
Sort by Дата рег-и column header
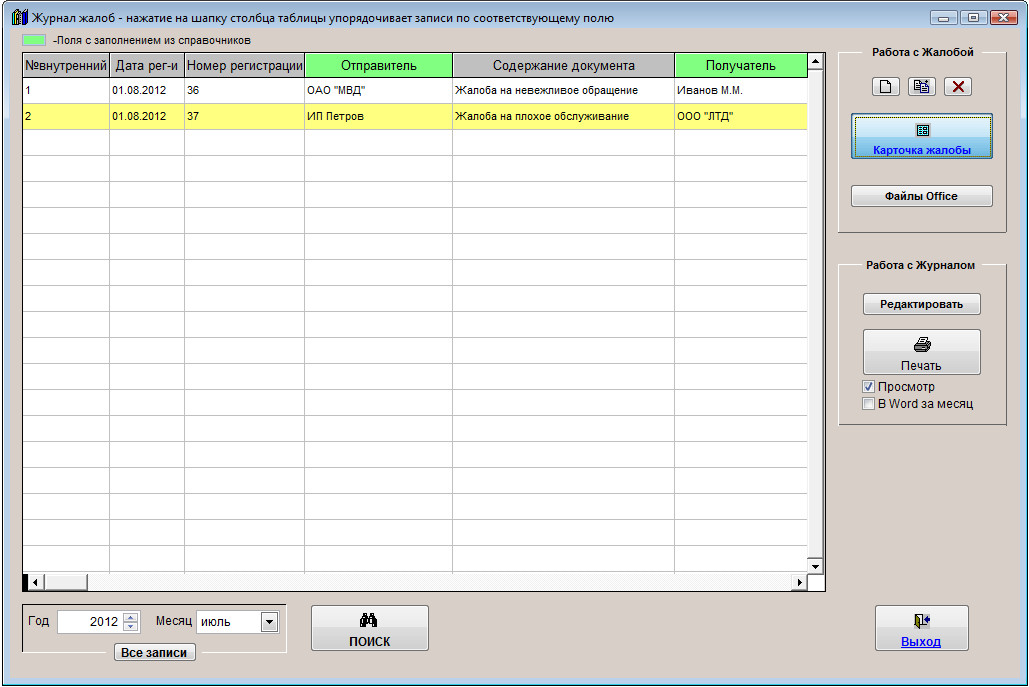tap(146, 66)
